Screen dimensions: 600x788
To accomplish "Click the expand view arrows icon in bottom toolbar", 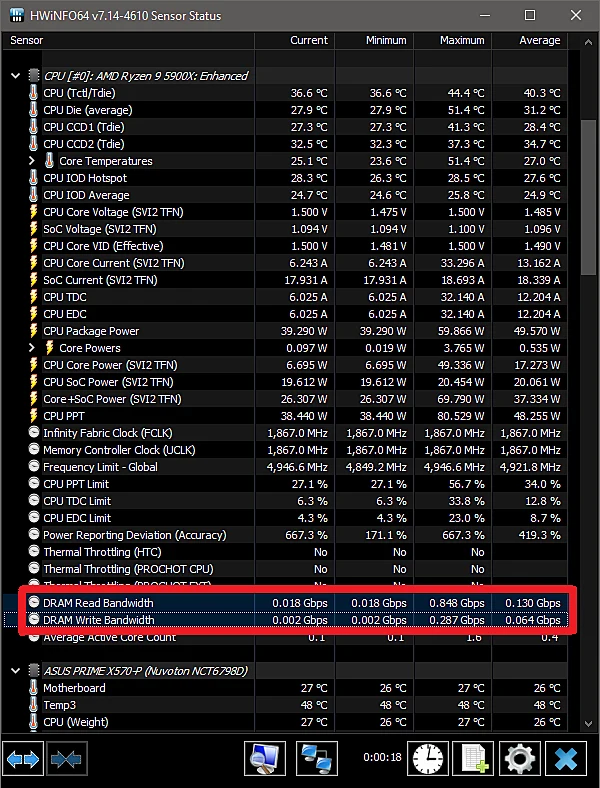I will click(24, 759).
